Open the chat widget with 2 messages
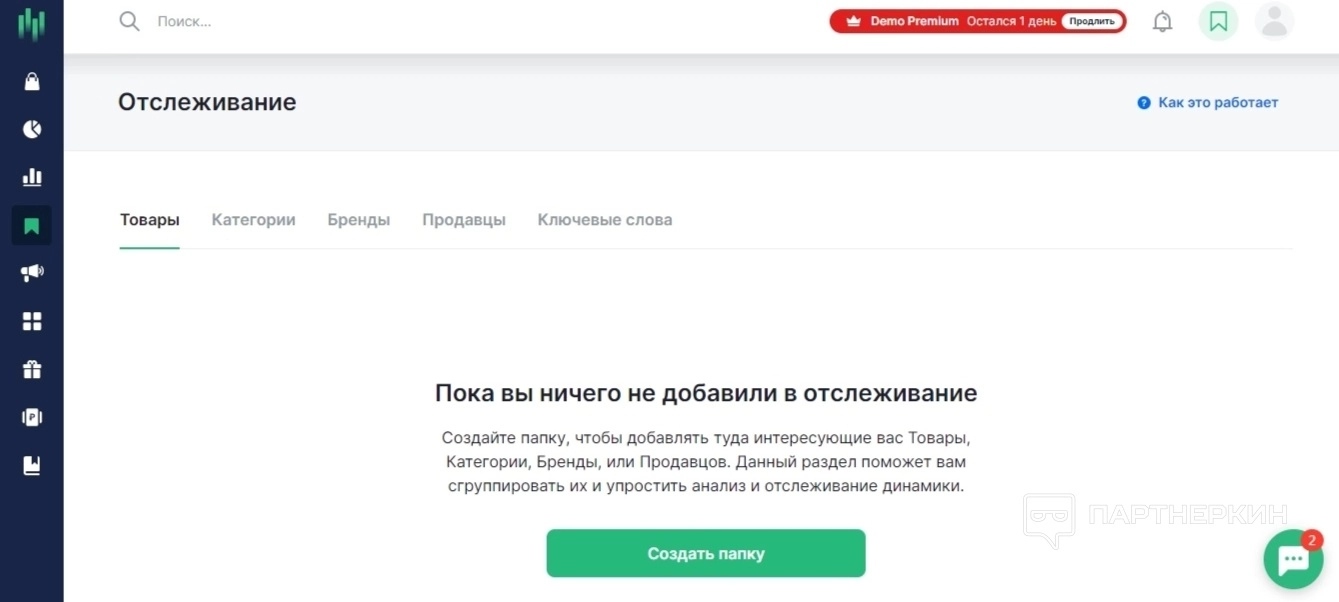The image size is (1339, 602). [1293, 559]
